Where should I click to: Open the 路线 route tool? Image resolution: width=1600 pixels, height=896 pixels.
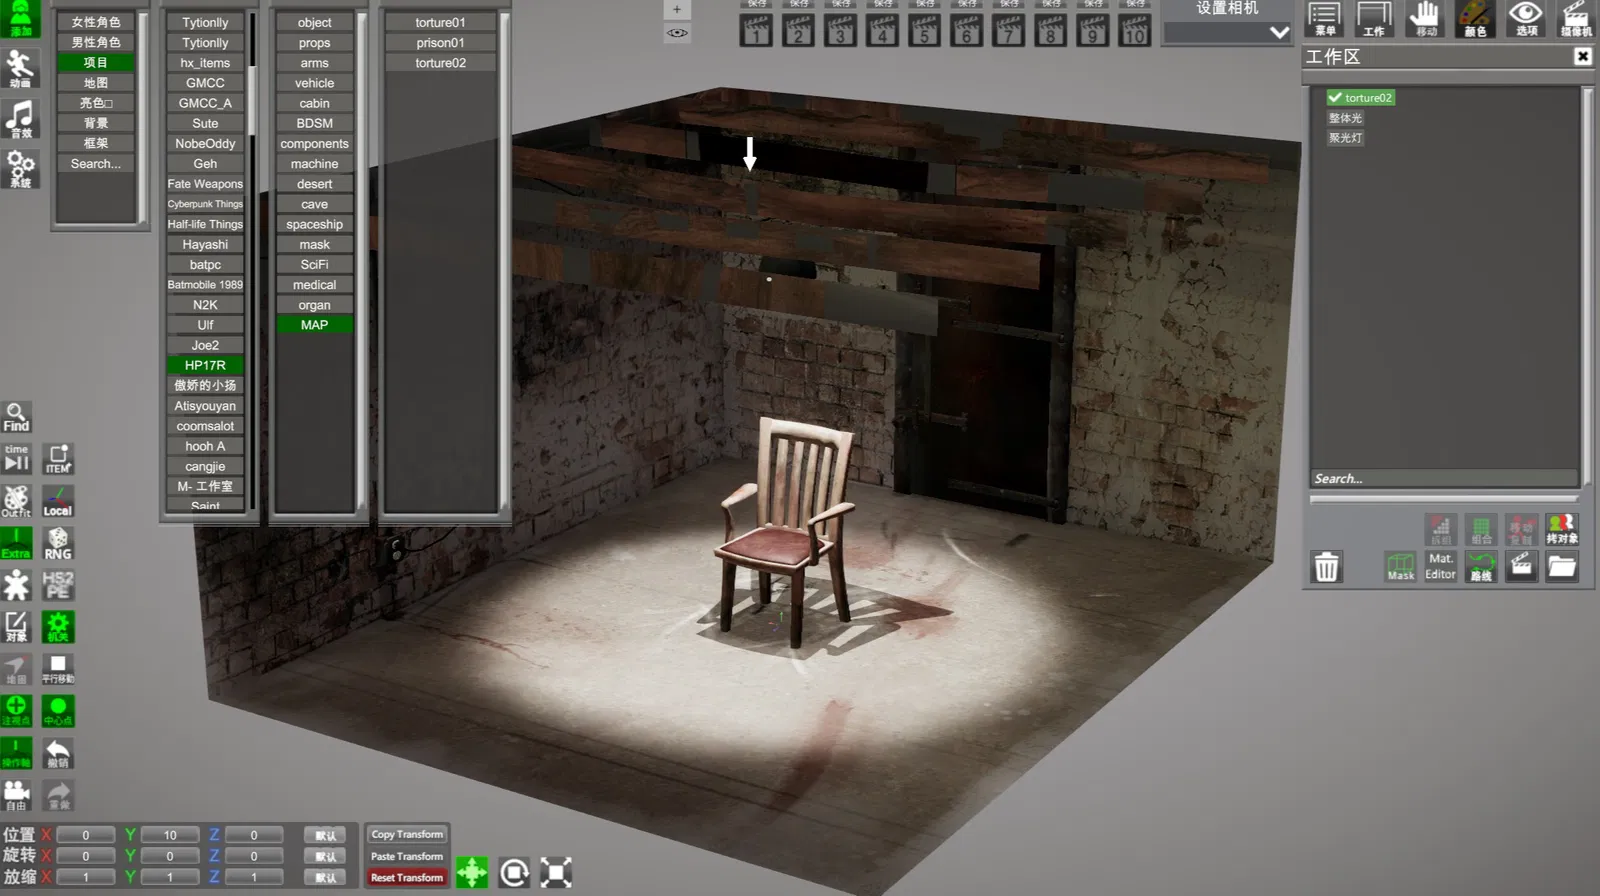click(x=1481, y=567)
